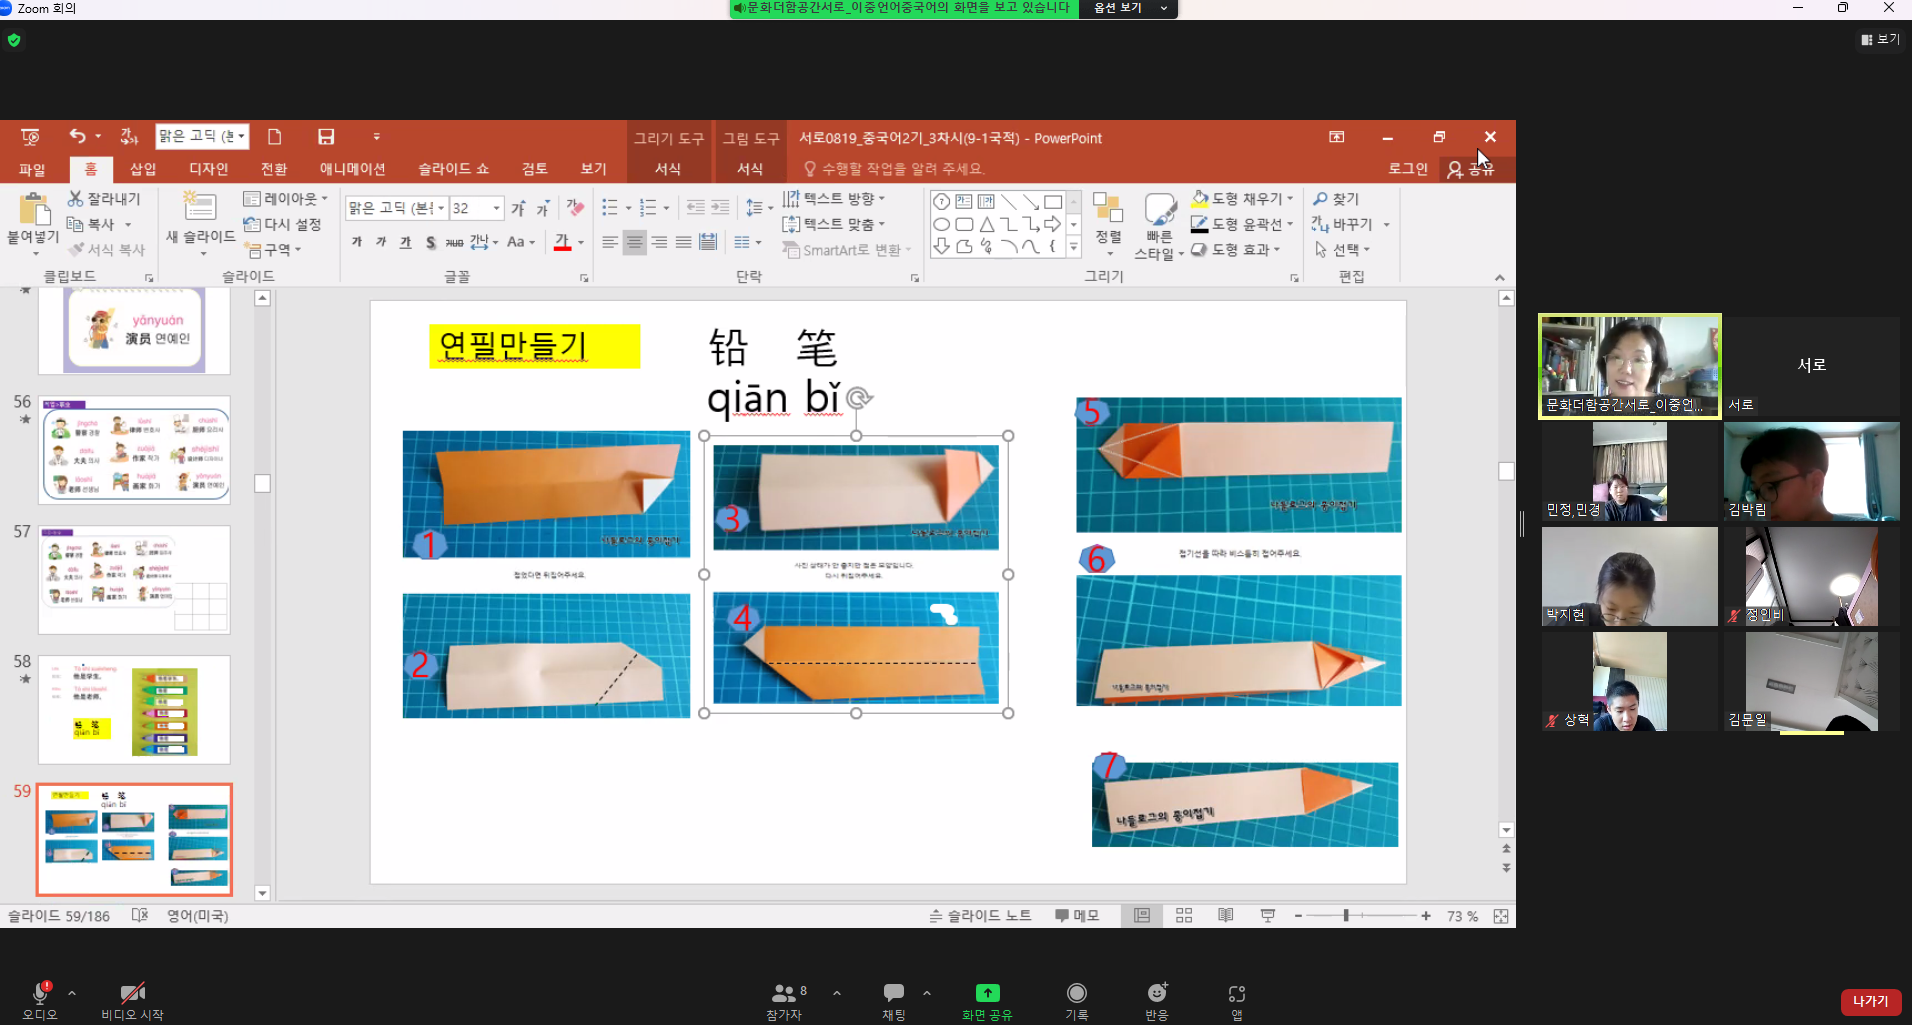
Task: Click the red 나가기 leave meeting button
Action: tap(1870, 1001)
